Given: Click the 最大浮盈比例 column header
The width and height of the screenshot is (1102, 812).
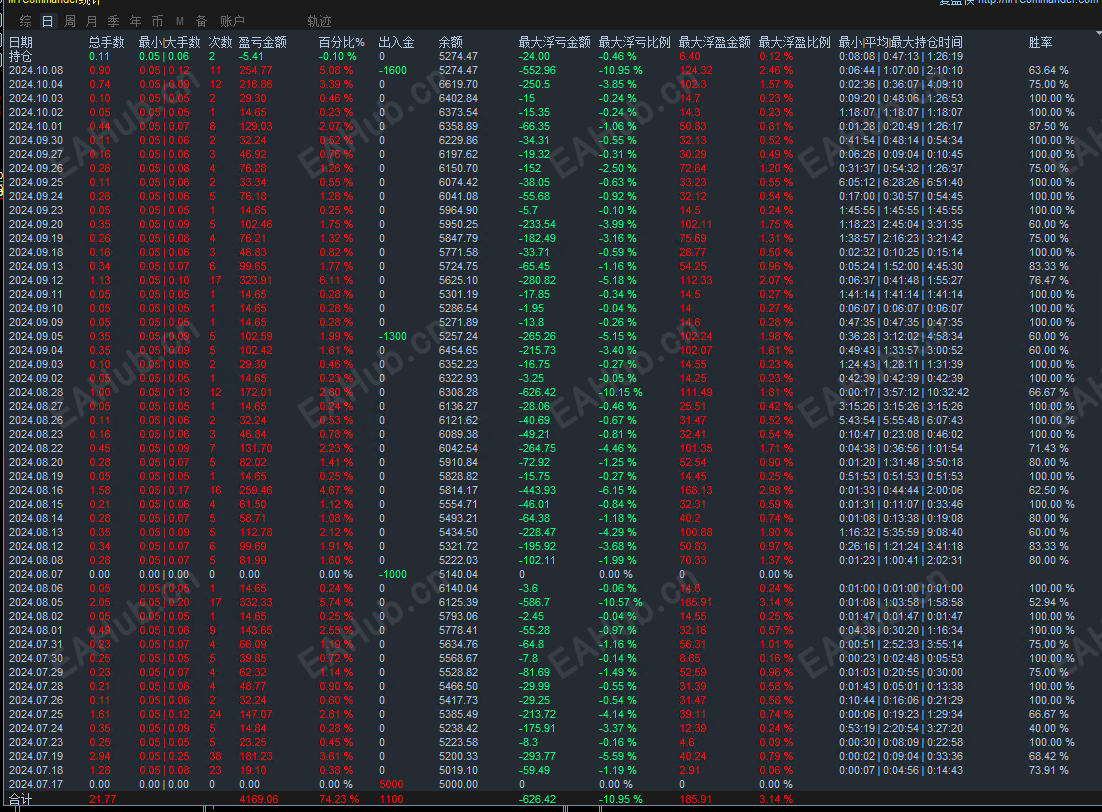Looking at the screenshot, I should click(795, 42).
